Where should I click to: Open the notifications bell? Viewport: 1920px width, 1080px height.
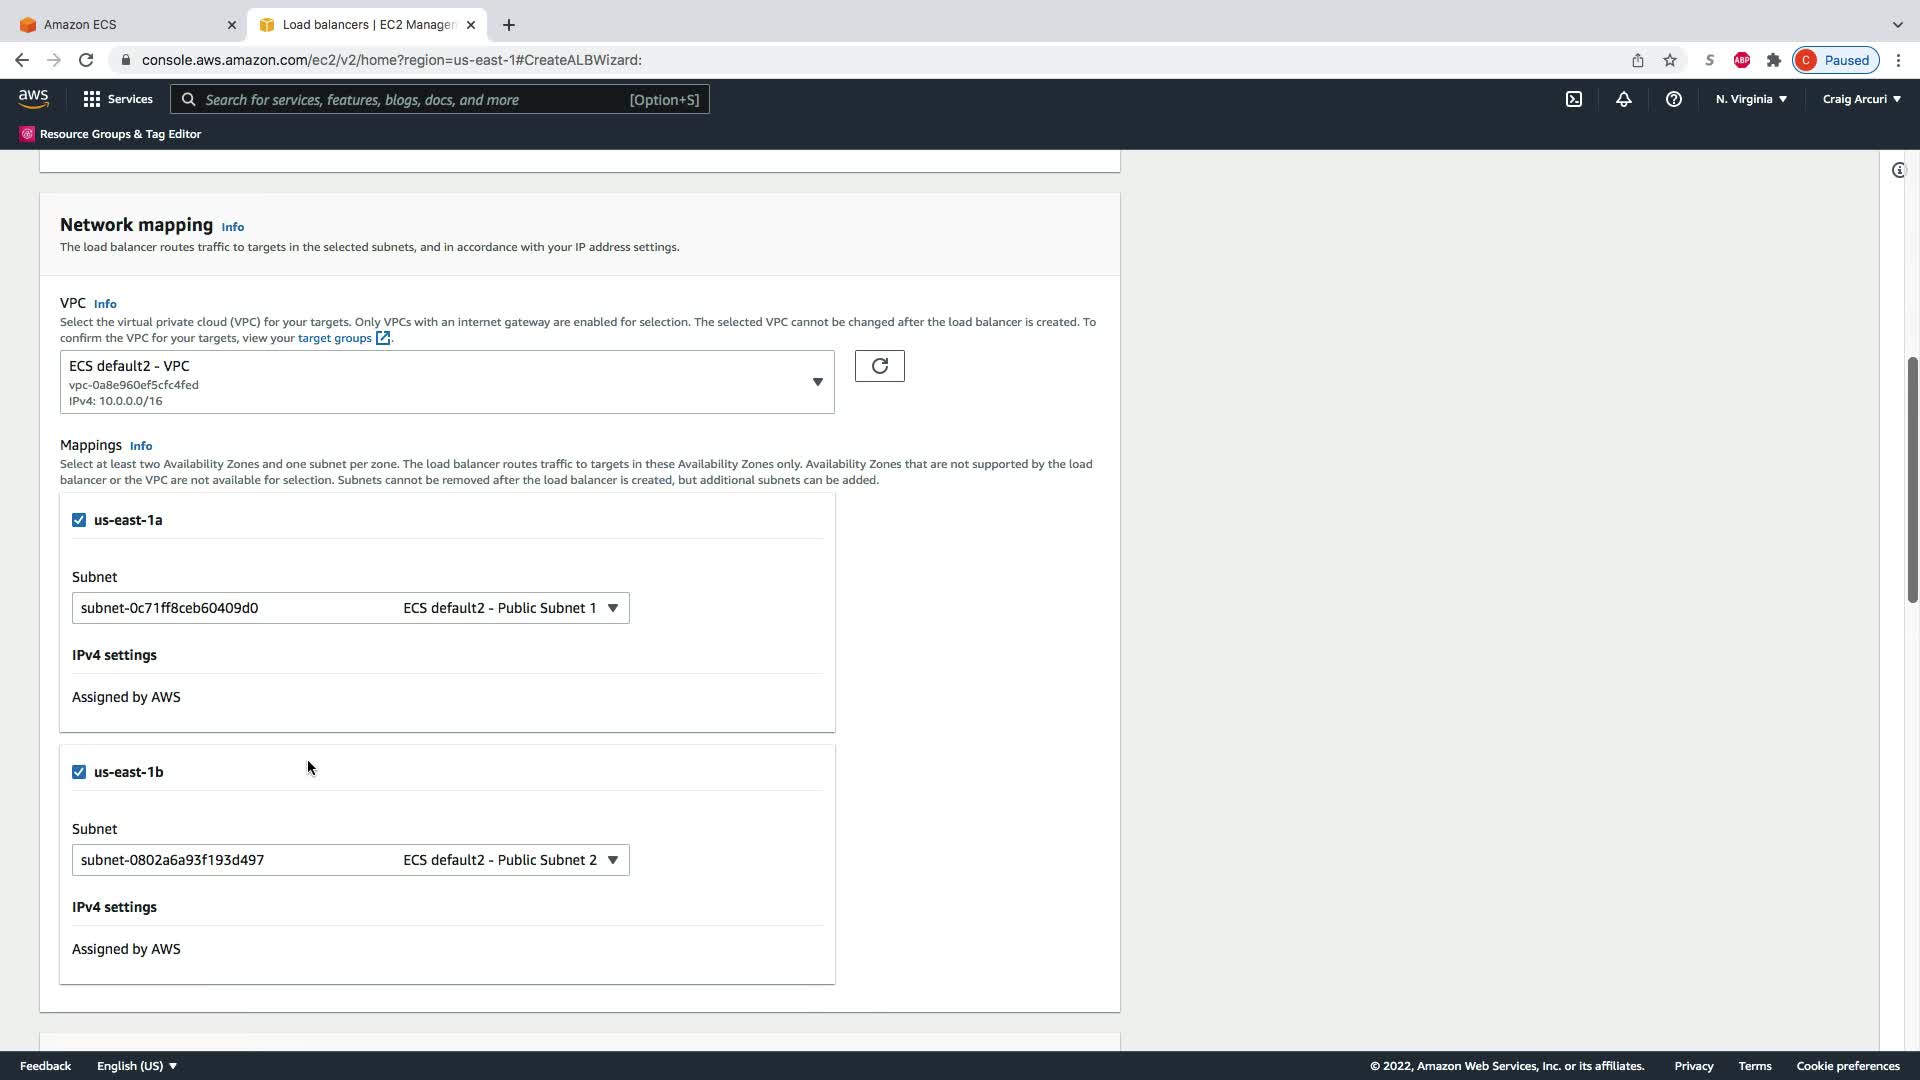(1623, 99)
